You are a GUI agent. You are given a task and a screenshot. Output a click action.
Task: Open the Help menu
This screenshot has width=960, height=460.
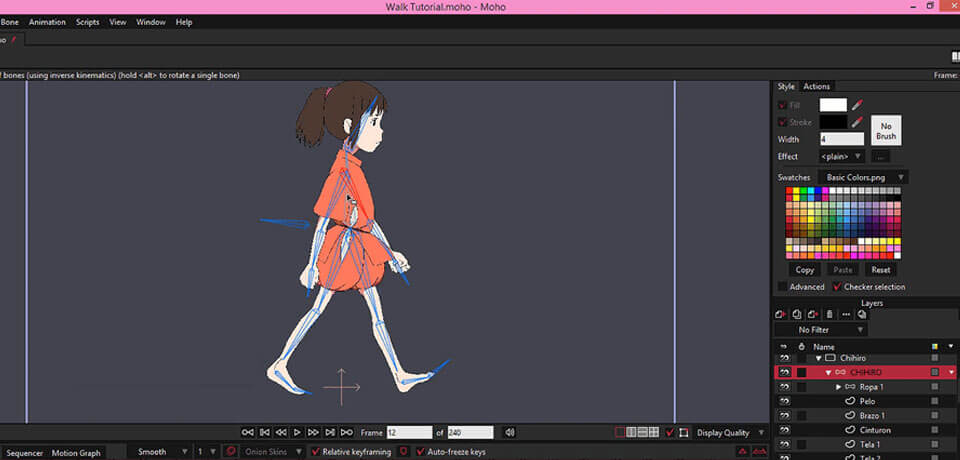184,22
